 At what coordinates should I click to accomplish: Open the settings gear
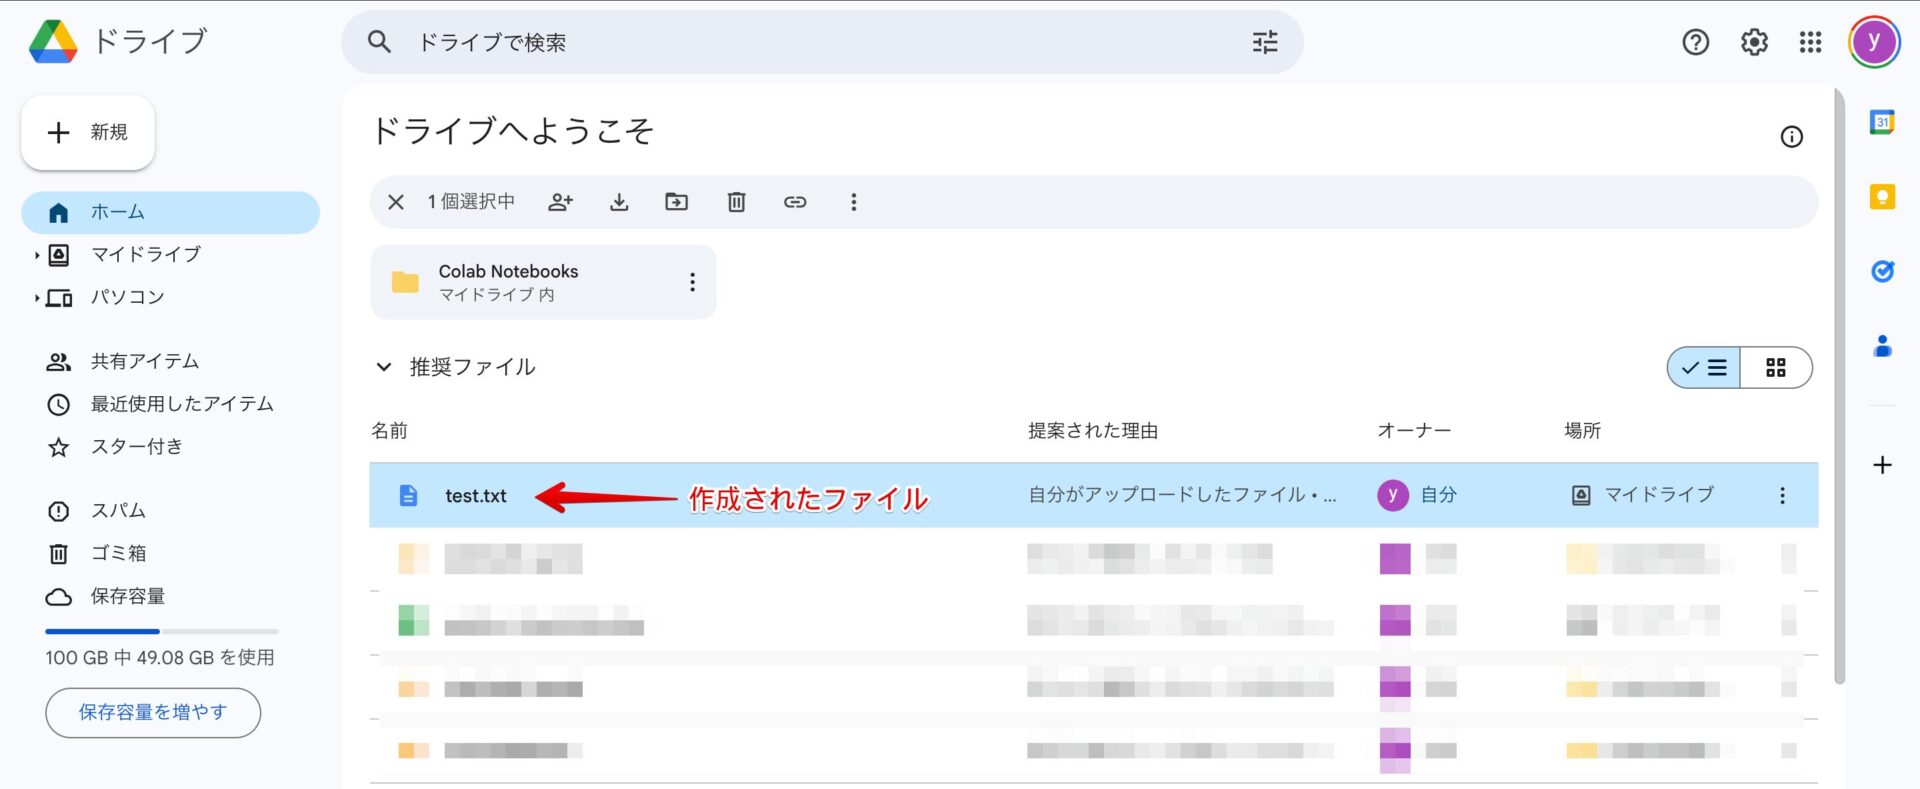pyautogui.click(x=1754, y=42)
